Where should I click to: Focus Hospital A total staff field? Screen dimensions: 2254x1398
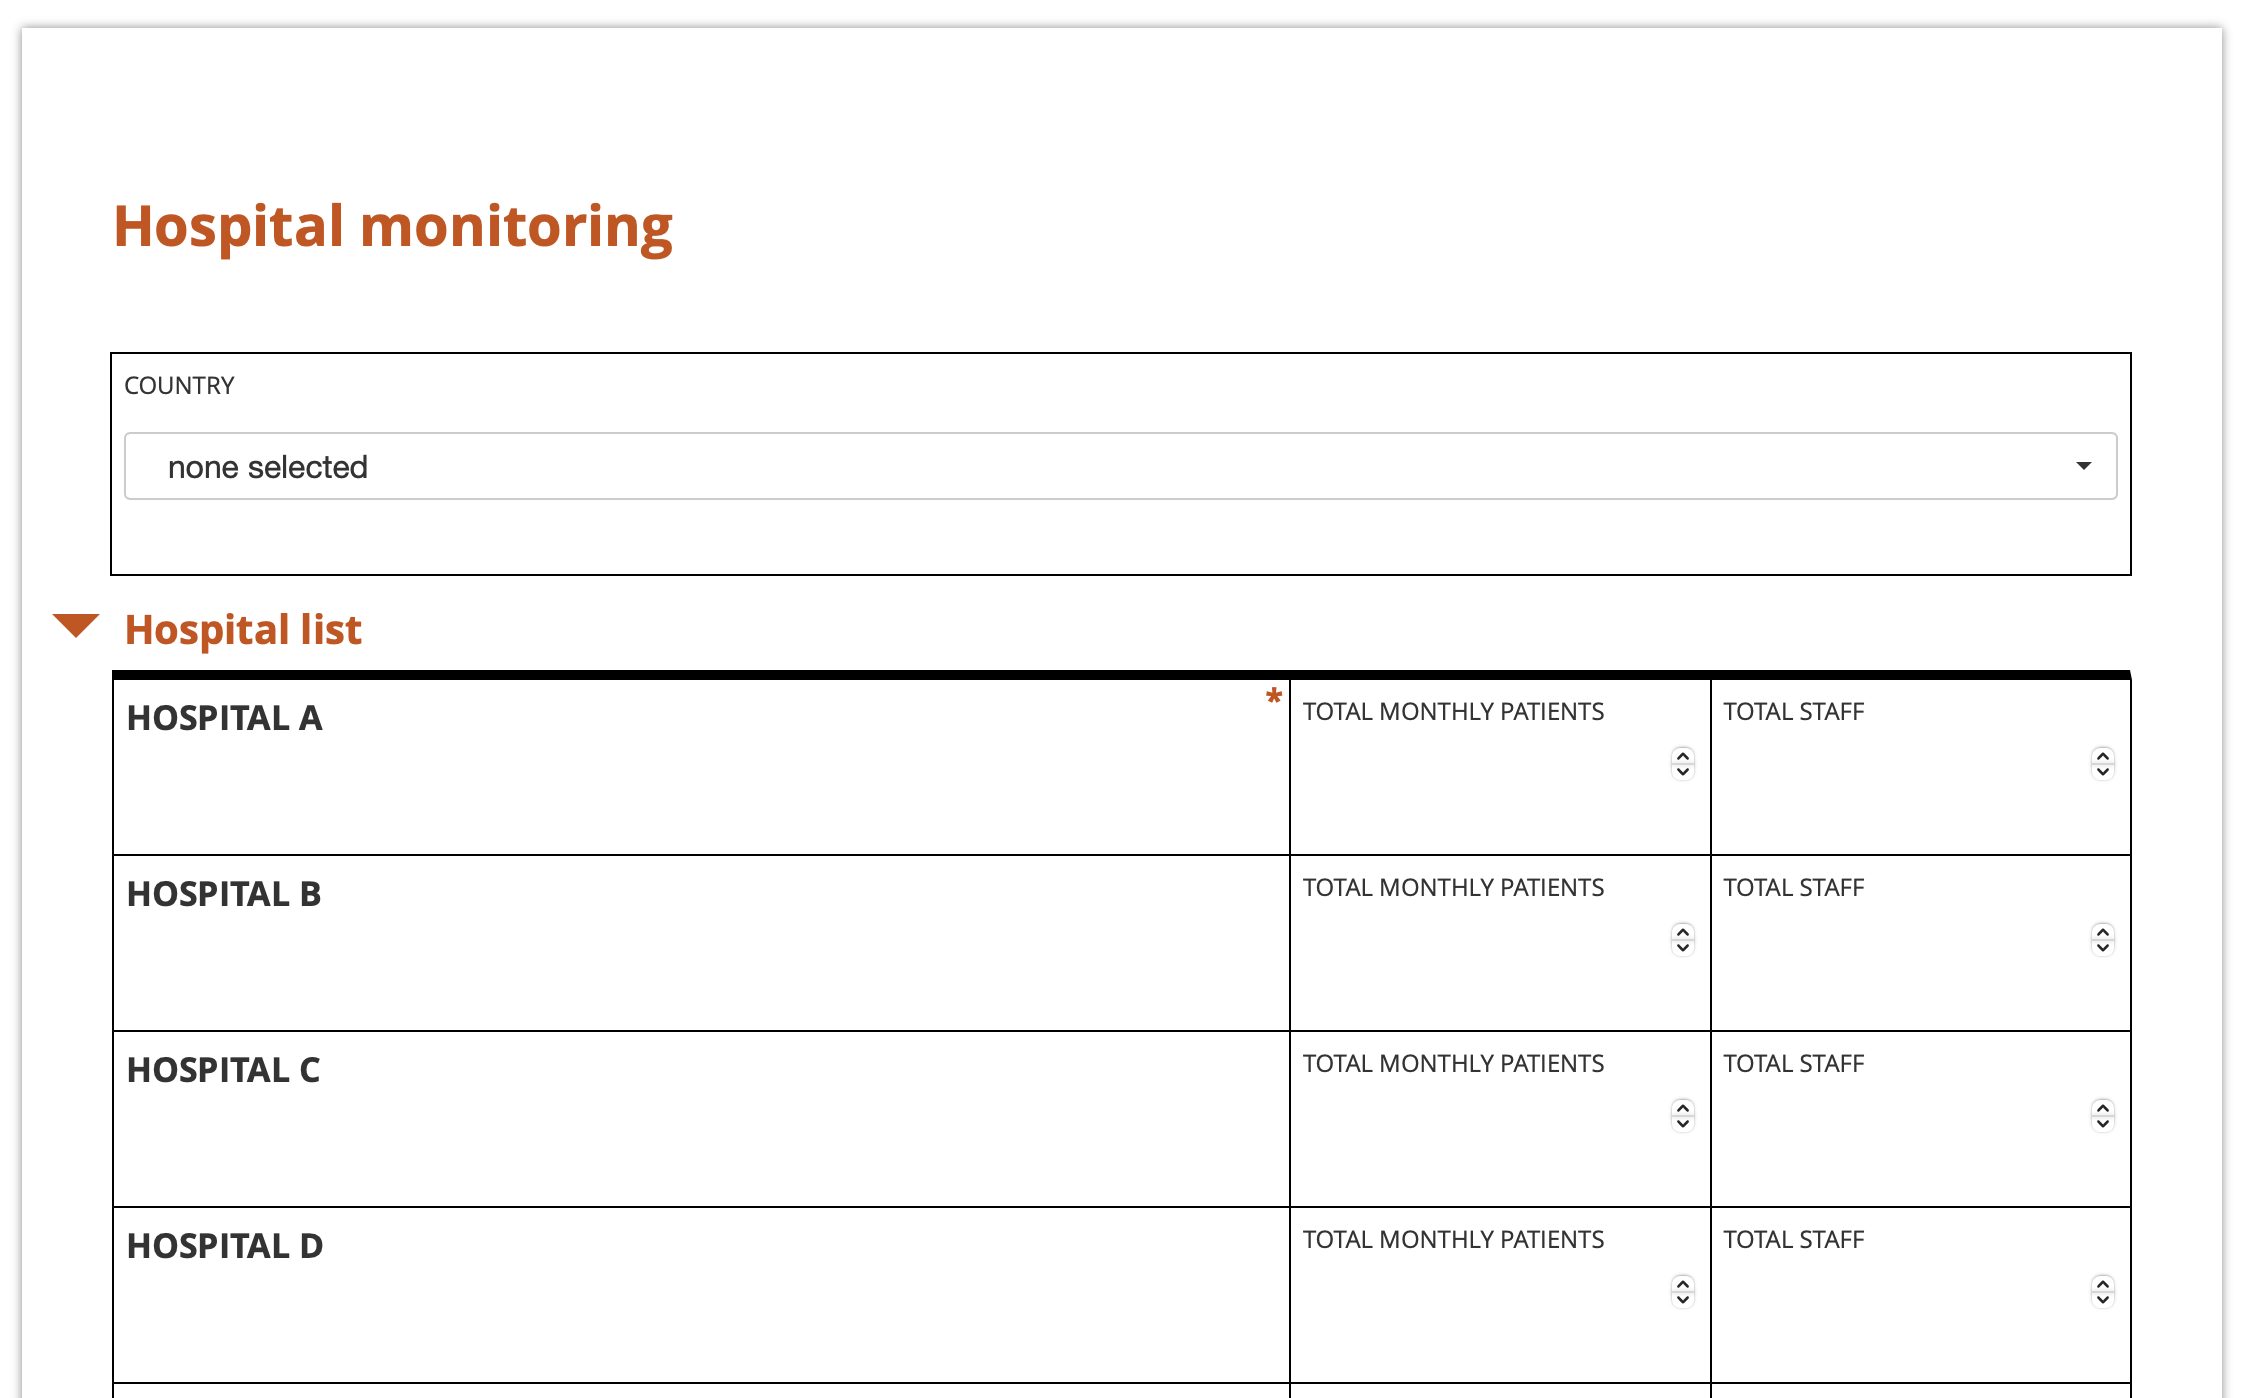(1900, 764)
